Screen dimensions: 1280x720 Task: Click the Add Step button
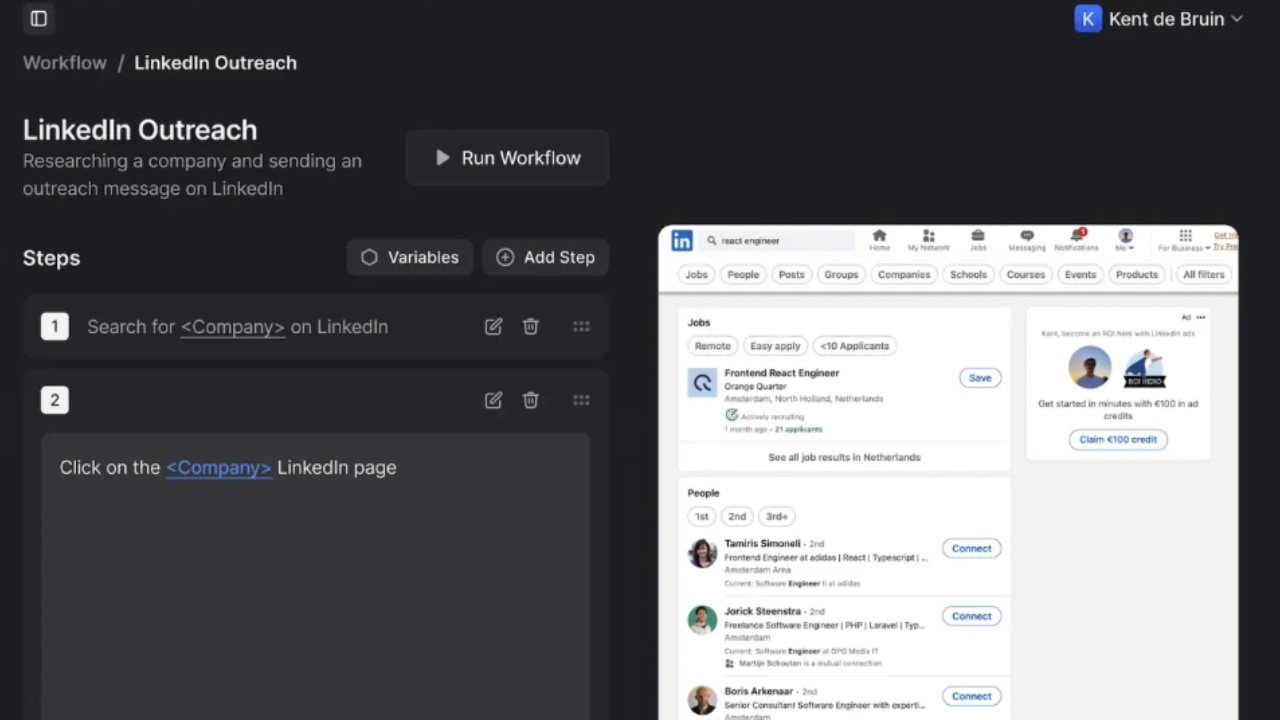(546, 257)
